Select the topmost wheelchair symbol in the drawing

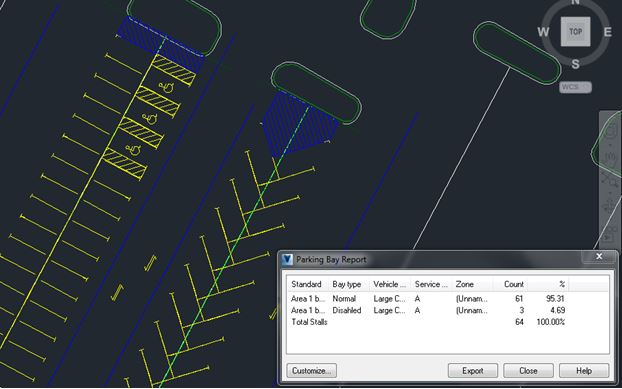pos(167,87)
